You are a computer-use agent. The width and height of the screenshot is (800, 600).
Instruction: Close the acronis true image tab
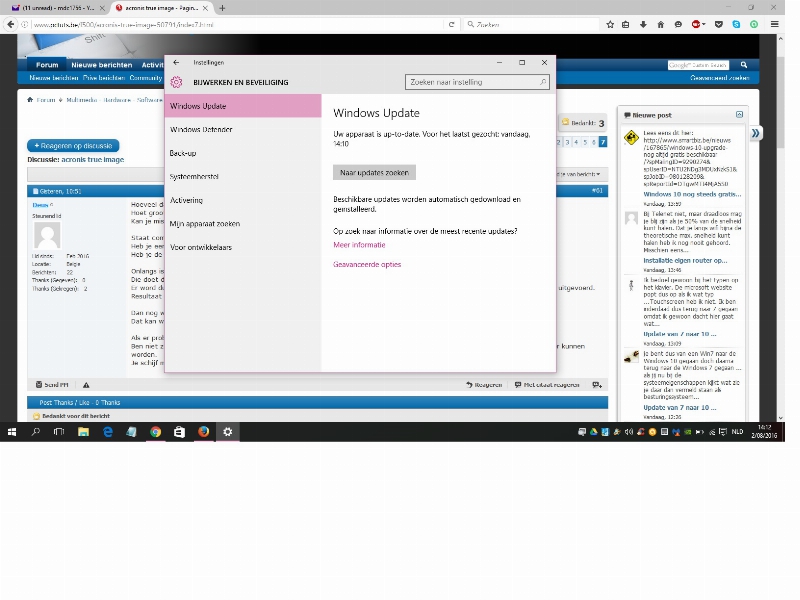point(206,8)
